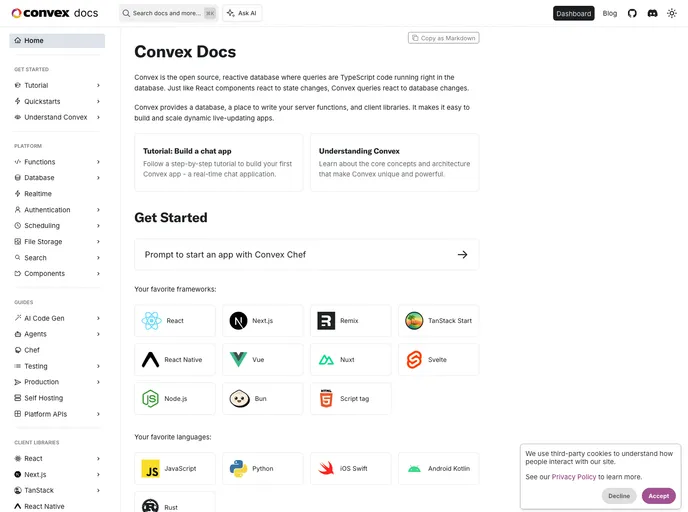This screenshot has height=512, width=688.
Task: Open the Privacy Policy link
Action: coord(574,477)
